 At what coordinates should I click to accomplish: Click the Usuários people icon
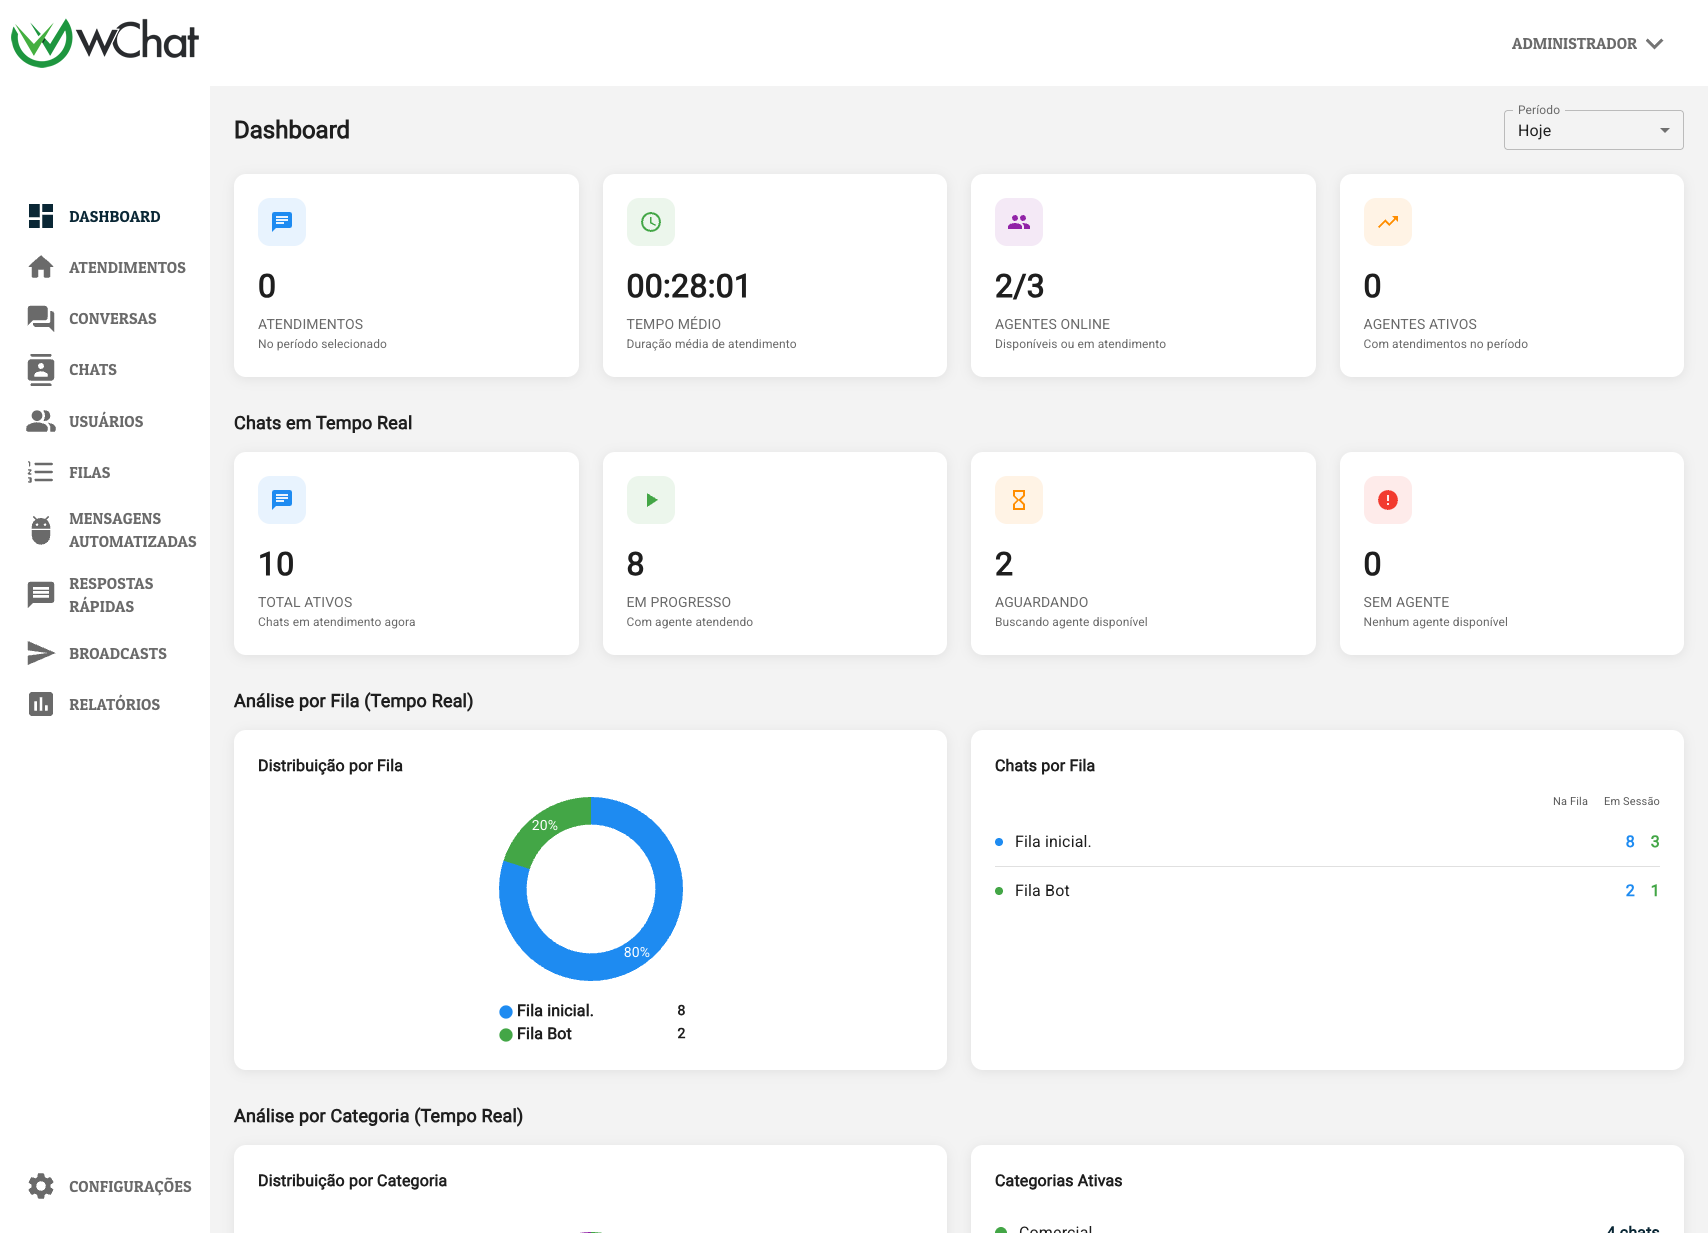(41, 421)
